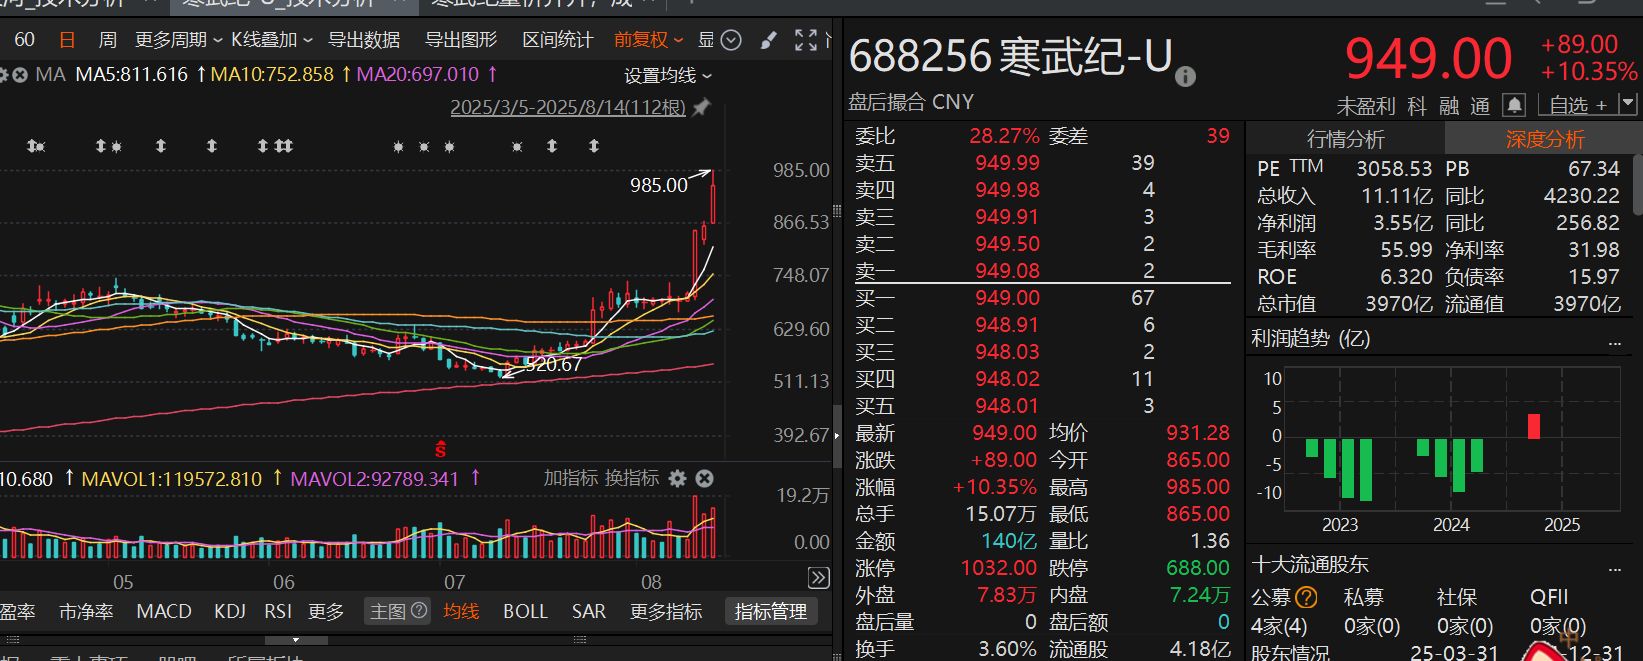Screen dimensions: 1643x661
Task: Enter fullscreen chart with expand icon
Action: 806,40
